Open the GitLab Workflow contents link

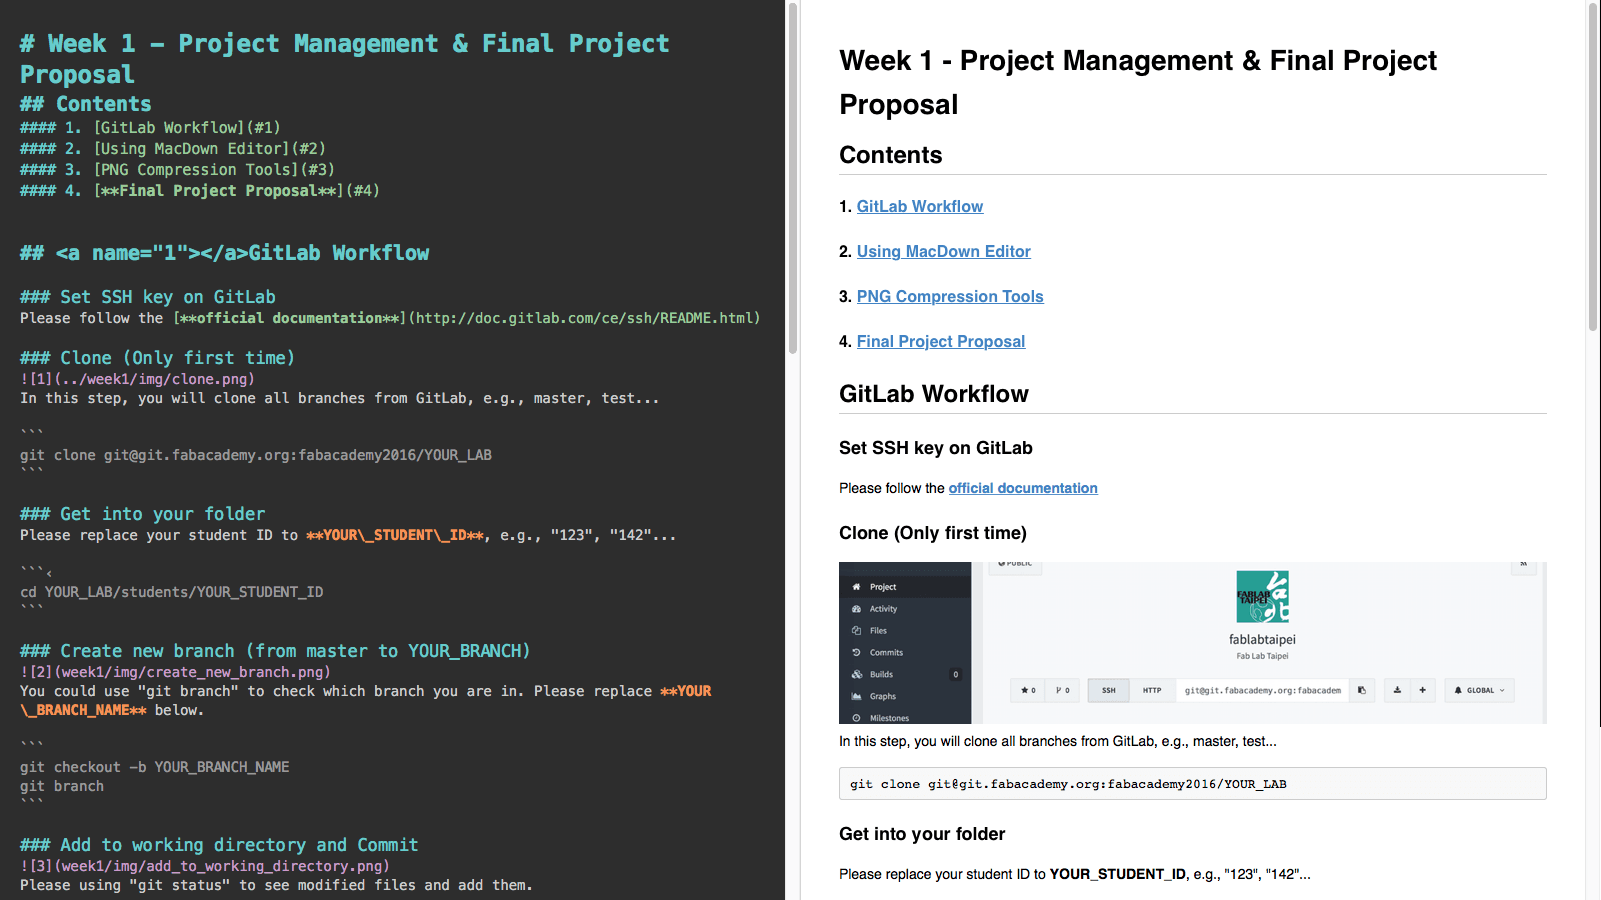pos(919,206)
